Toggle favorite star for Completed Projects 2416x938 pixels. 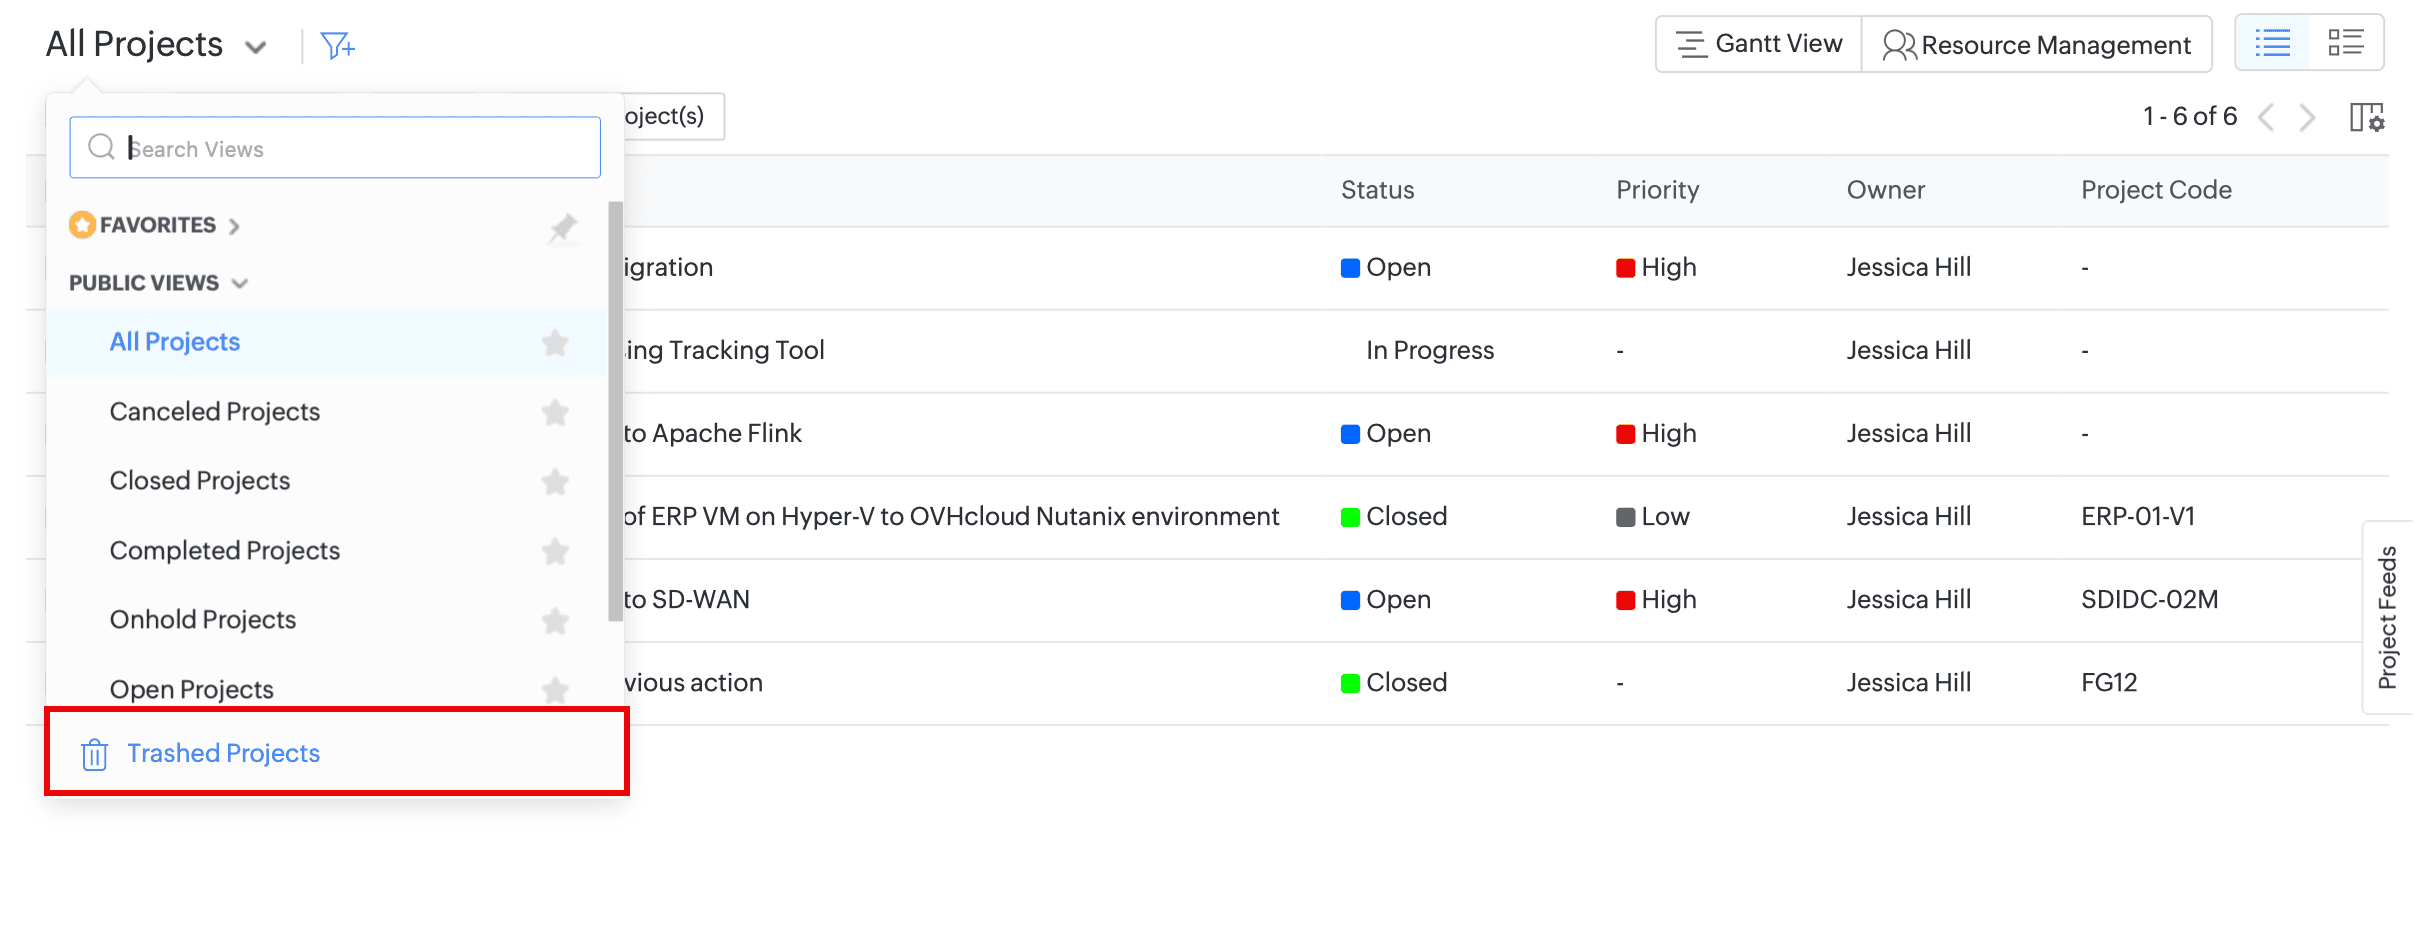tap(555, 551)
